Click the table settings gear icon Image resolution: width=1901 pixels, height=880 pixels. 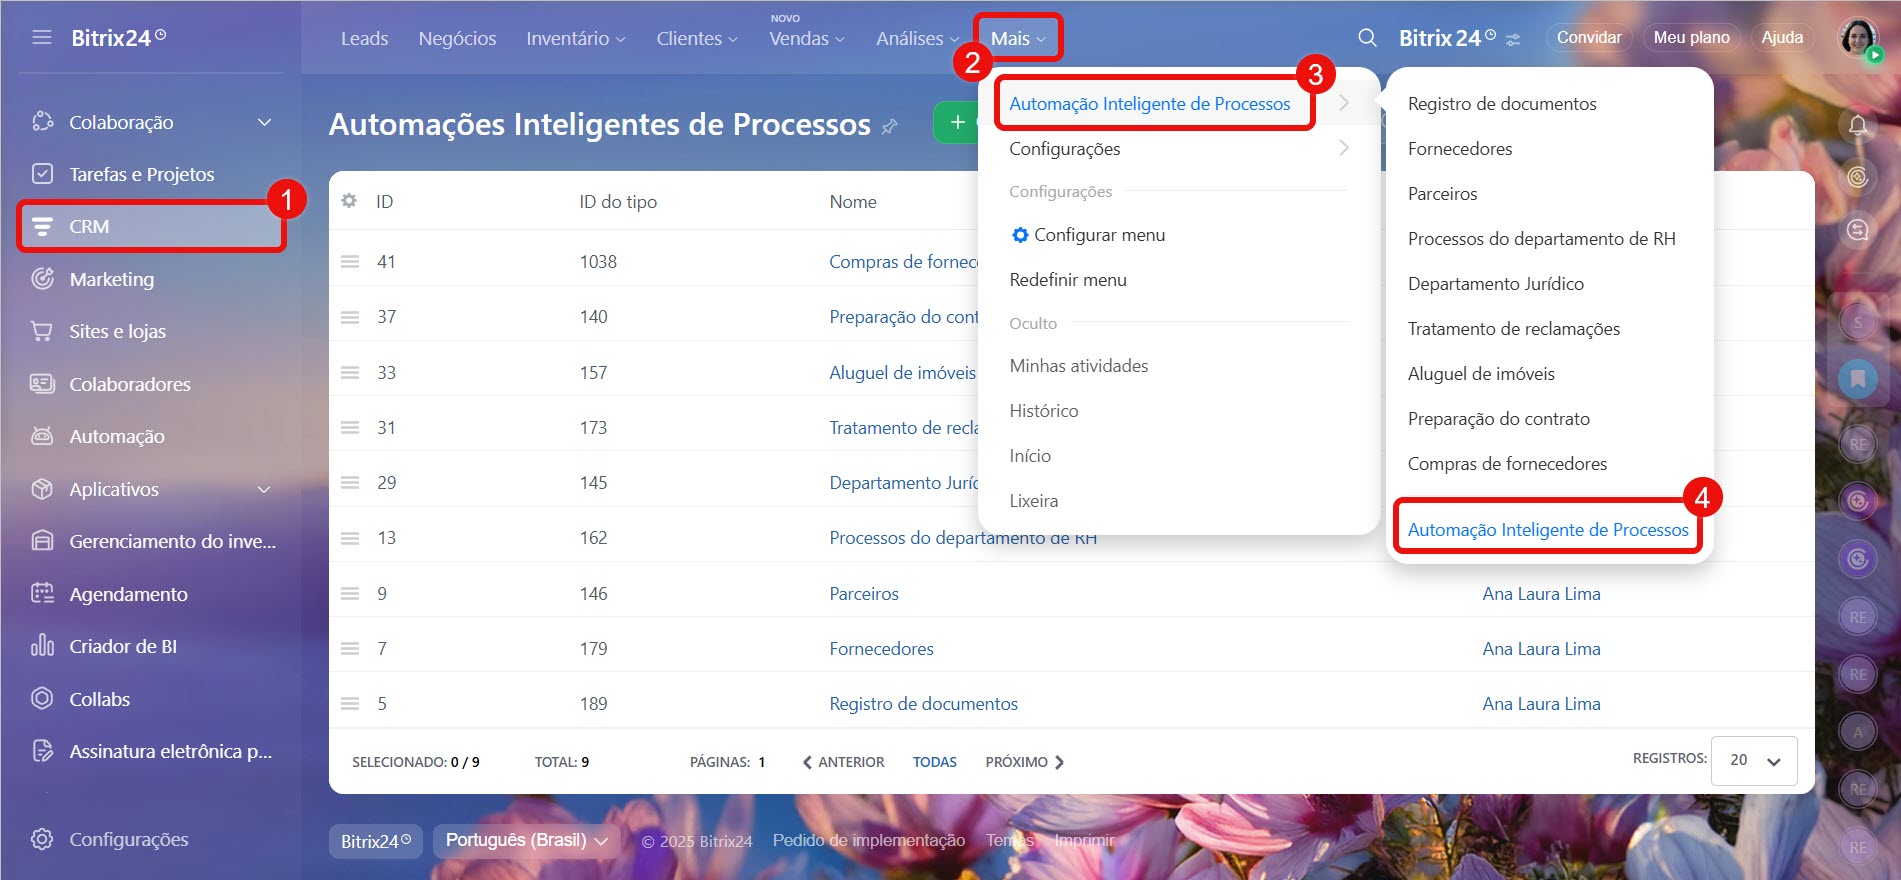pyautogui.click(x=349, y=201)
